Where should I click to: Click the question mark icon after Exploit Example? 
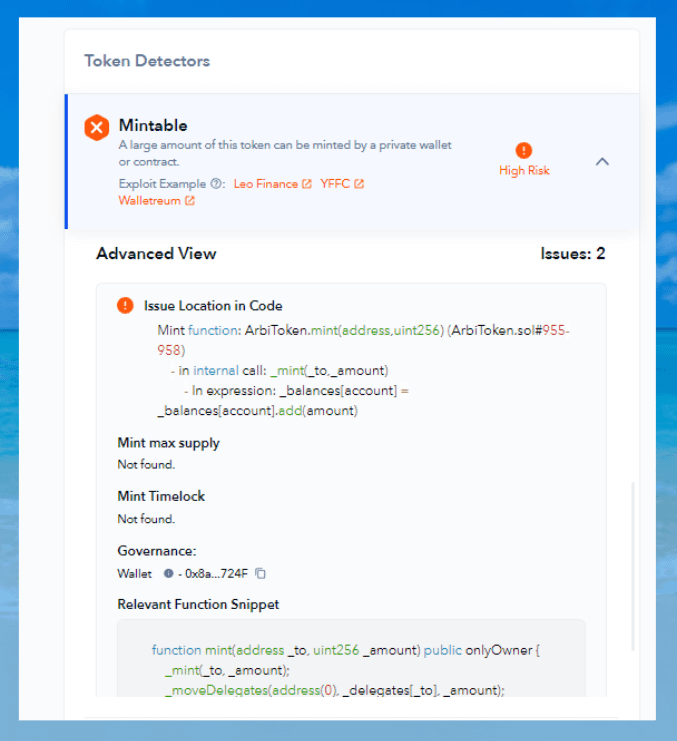(x=215, y=184)
